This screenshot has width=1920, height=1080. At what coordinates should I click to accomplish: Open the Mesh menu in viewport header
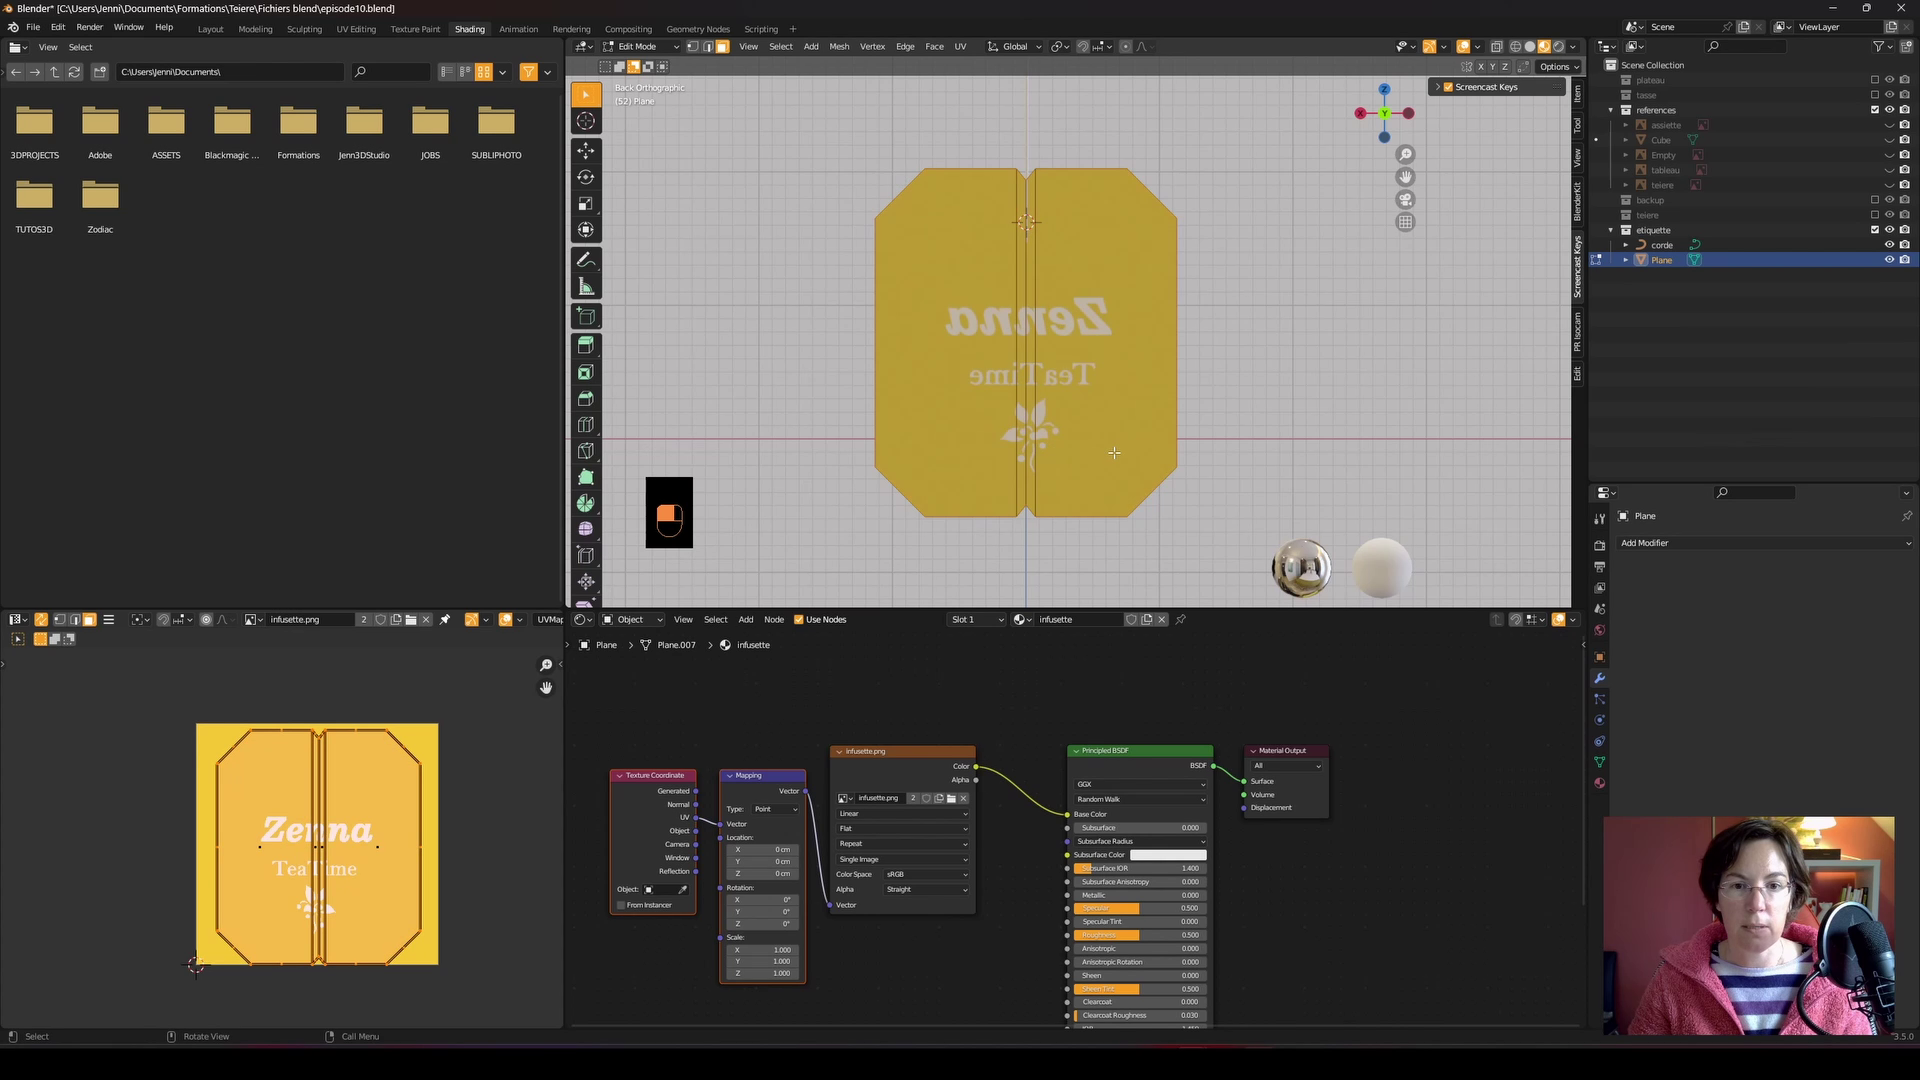coord(839,47)
